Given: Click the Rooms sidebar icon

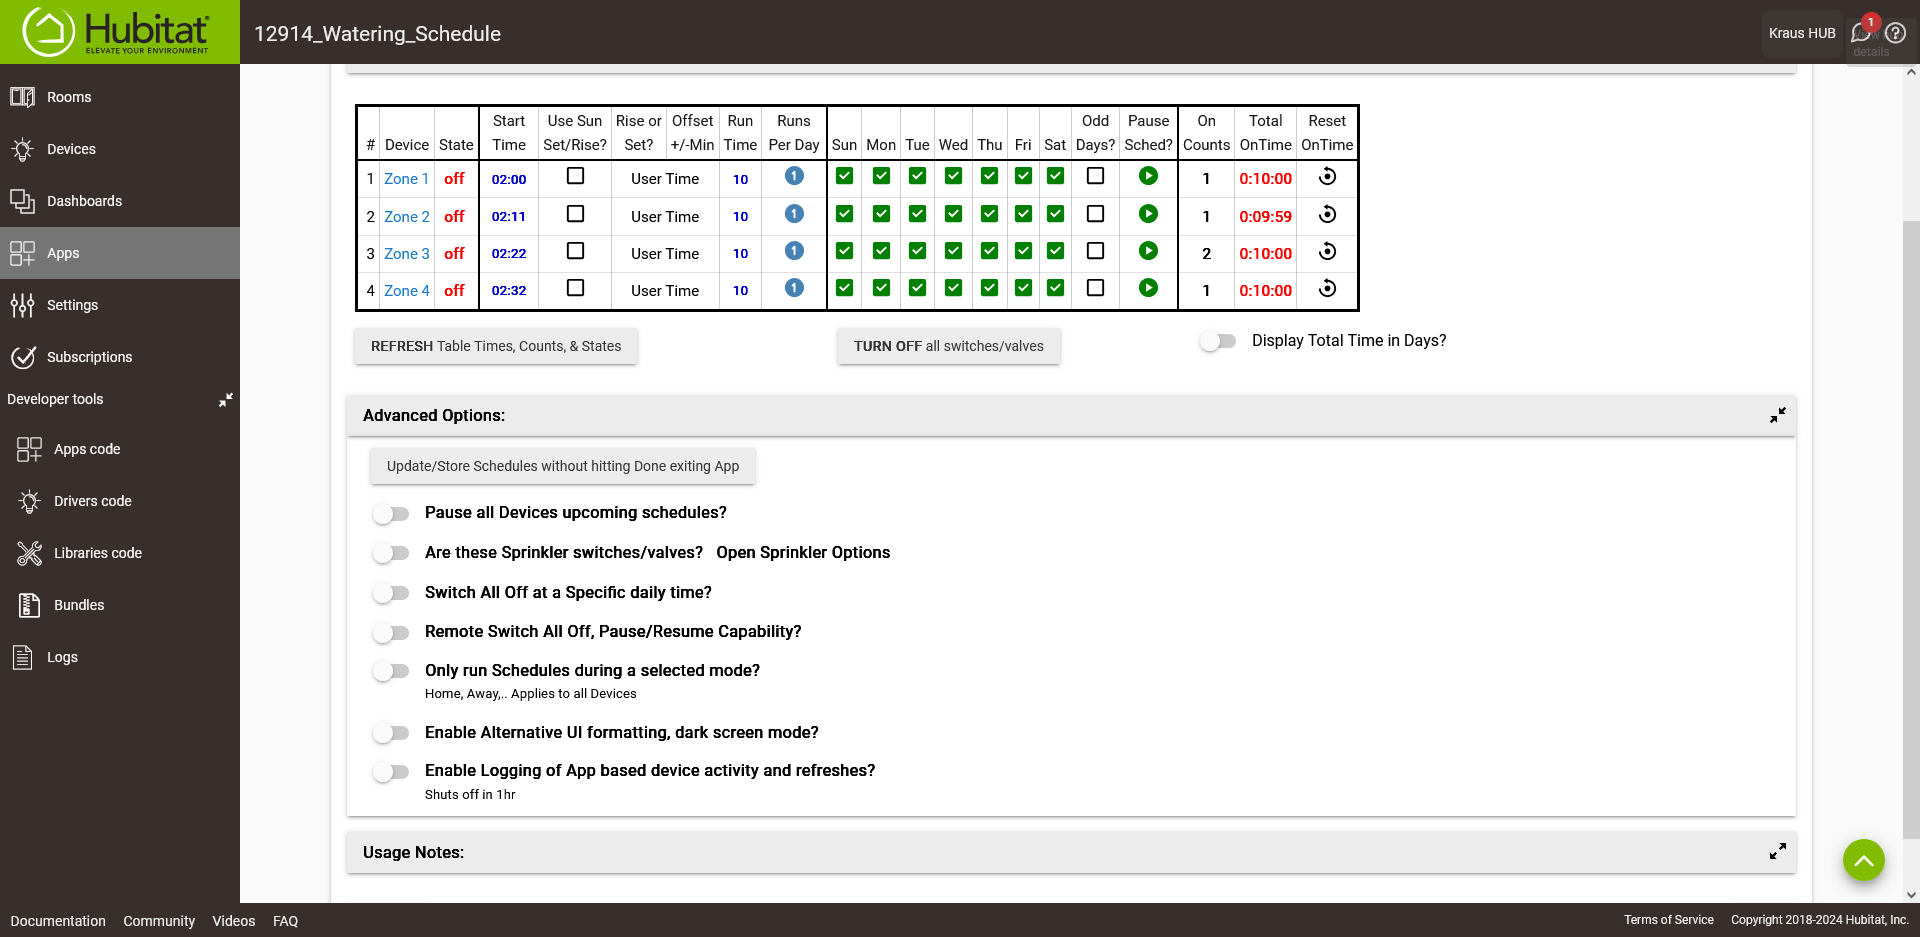Looking at the screenshot, I should click(x=22, y=97).
